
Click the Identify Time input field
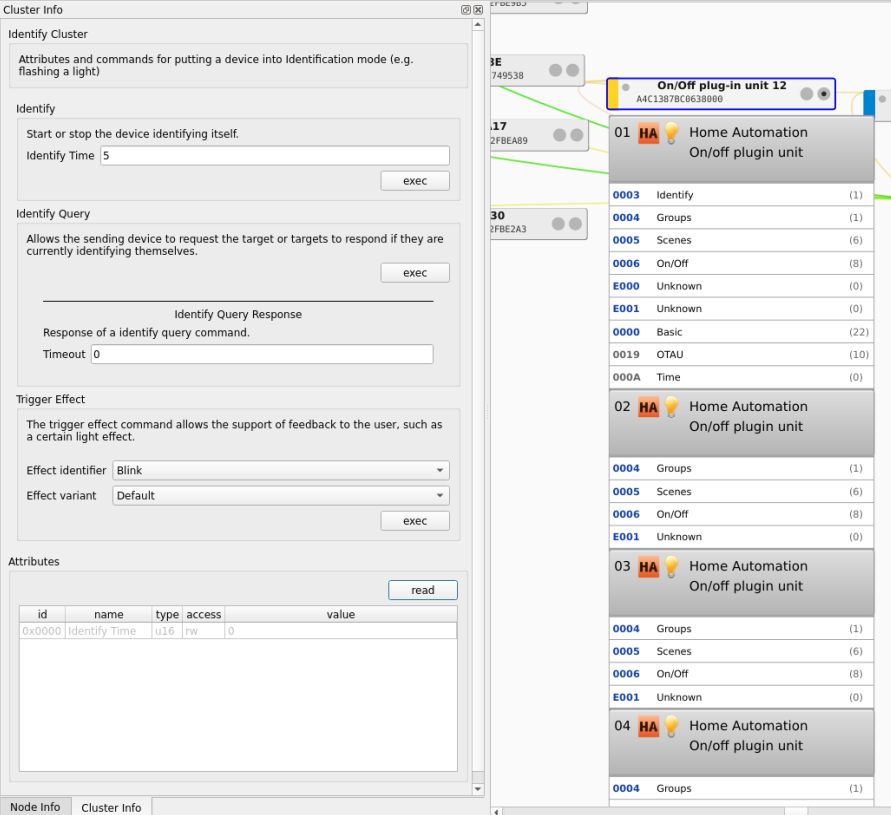(x=275, y=156)
